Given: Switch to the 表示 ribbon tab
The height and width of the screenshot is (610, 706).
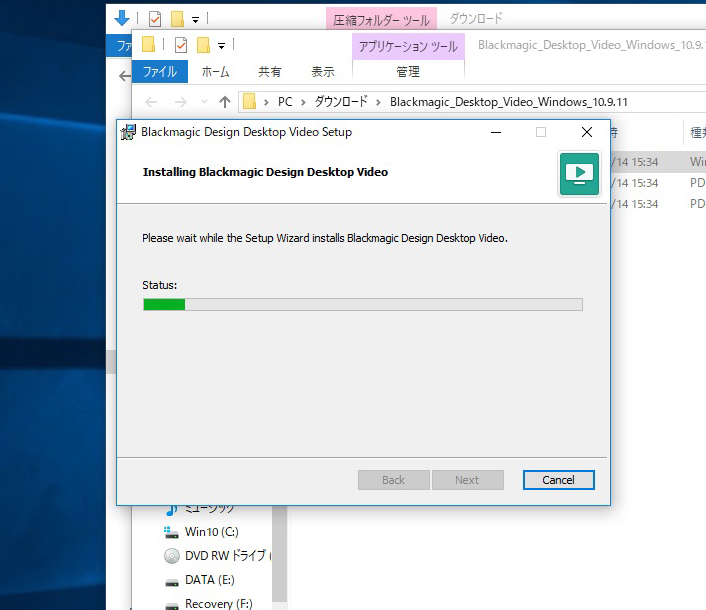Looking at the screenshot, I should pos(323,72).
